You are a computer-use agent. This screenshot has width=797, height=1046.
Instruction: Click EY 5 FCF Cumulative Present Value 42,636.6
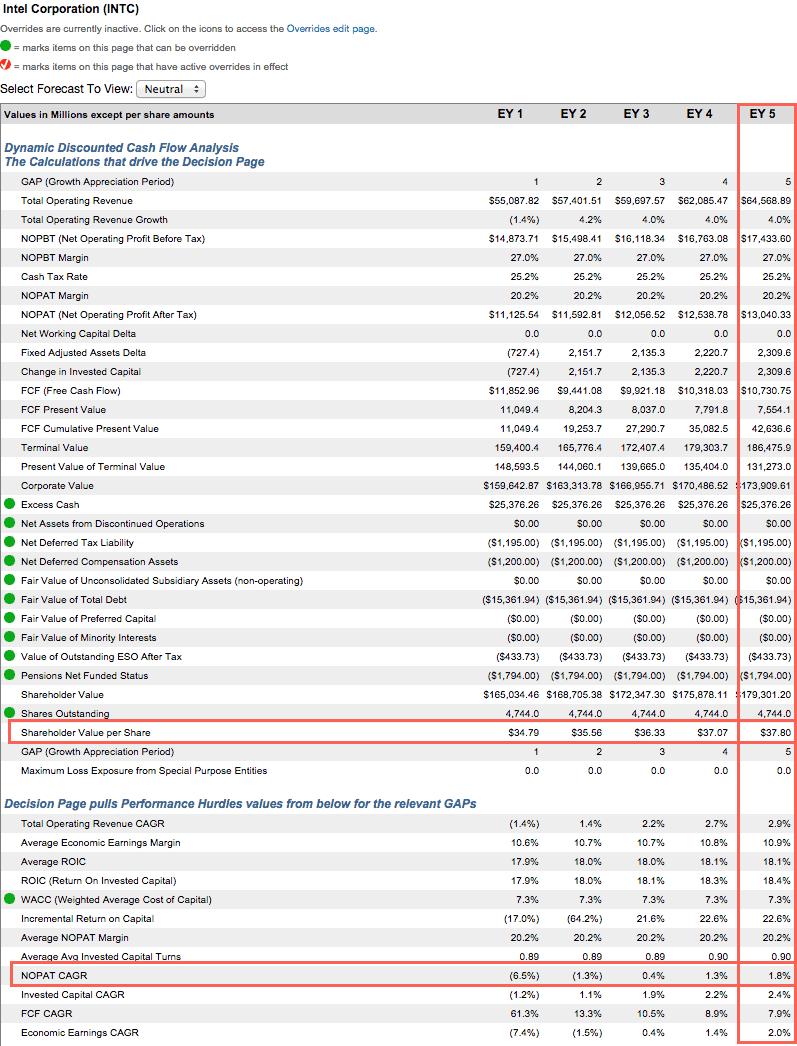pyautogui.click(x=771, y=429)
